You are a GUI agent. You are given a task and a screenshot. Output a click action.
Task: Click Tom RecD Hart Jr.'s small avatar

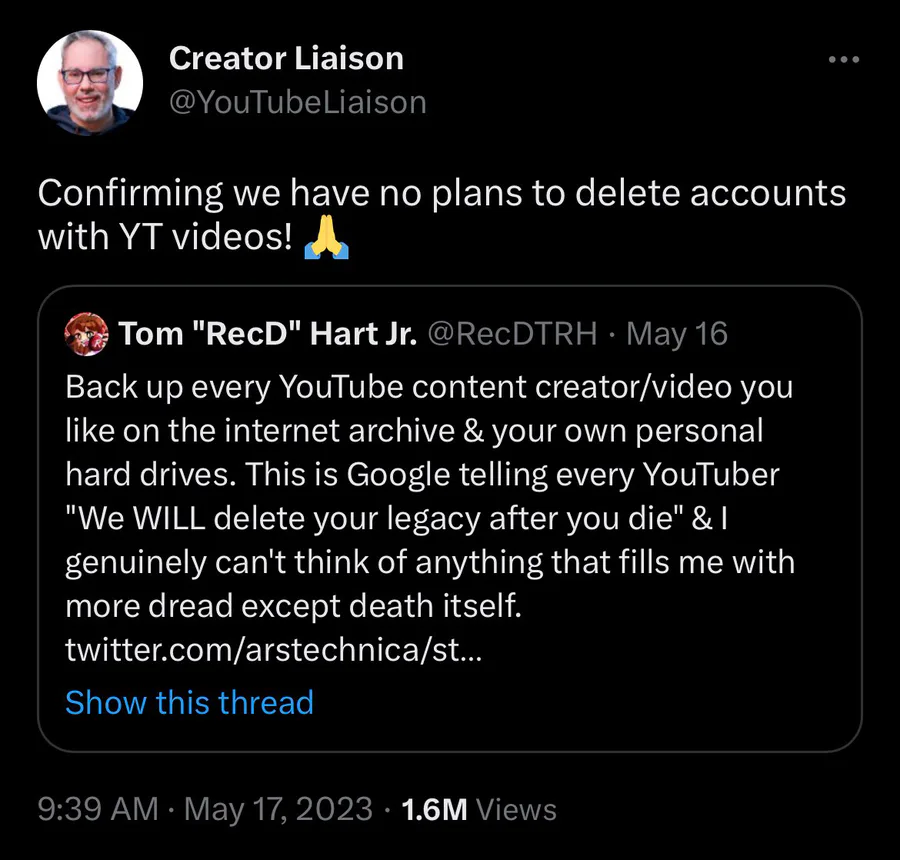84,333
